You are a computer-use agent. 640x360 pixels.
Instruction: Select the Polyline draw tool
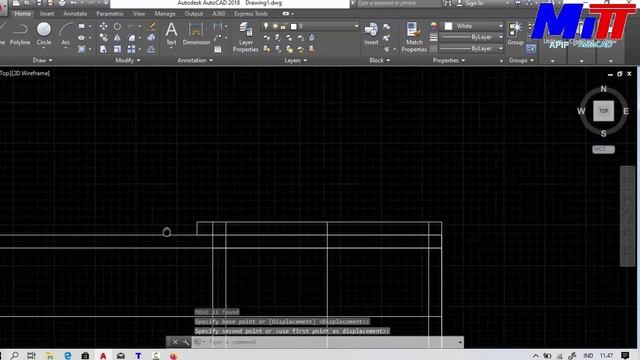pyautogui.click(x=20, y=34)
